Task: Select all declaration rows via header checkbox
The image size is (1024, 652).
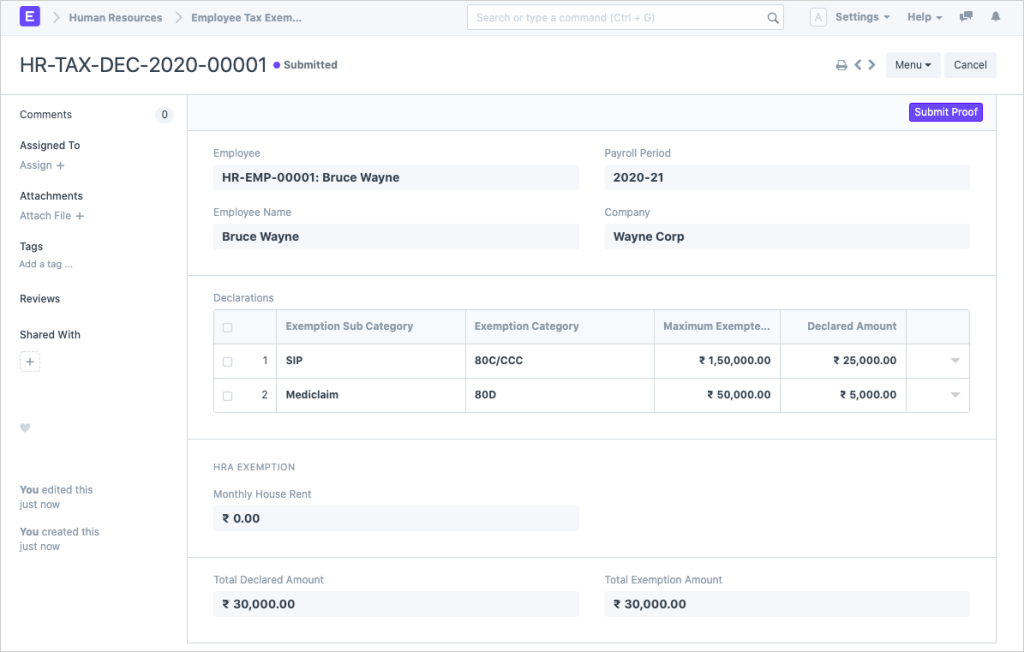Action: [228, 326]
